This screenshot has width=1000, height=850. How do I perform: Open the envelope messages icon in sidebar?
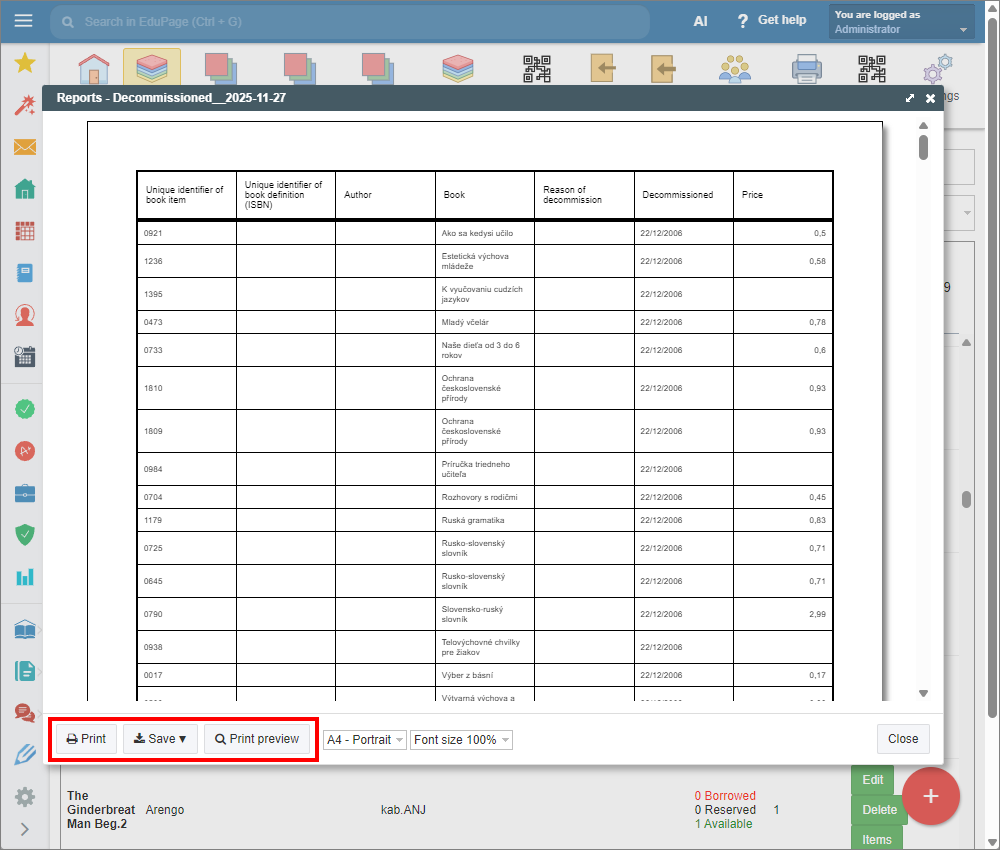tap(25, 148)
